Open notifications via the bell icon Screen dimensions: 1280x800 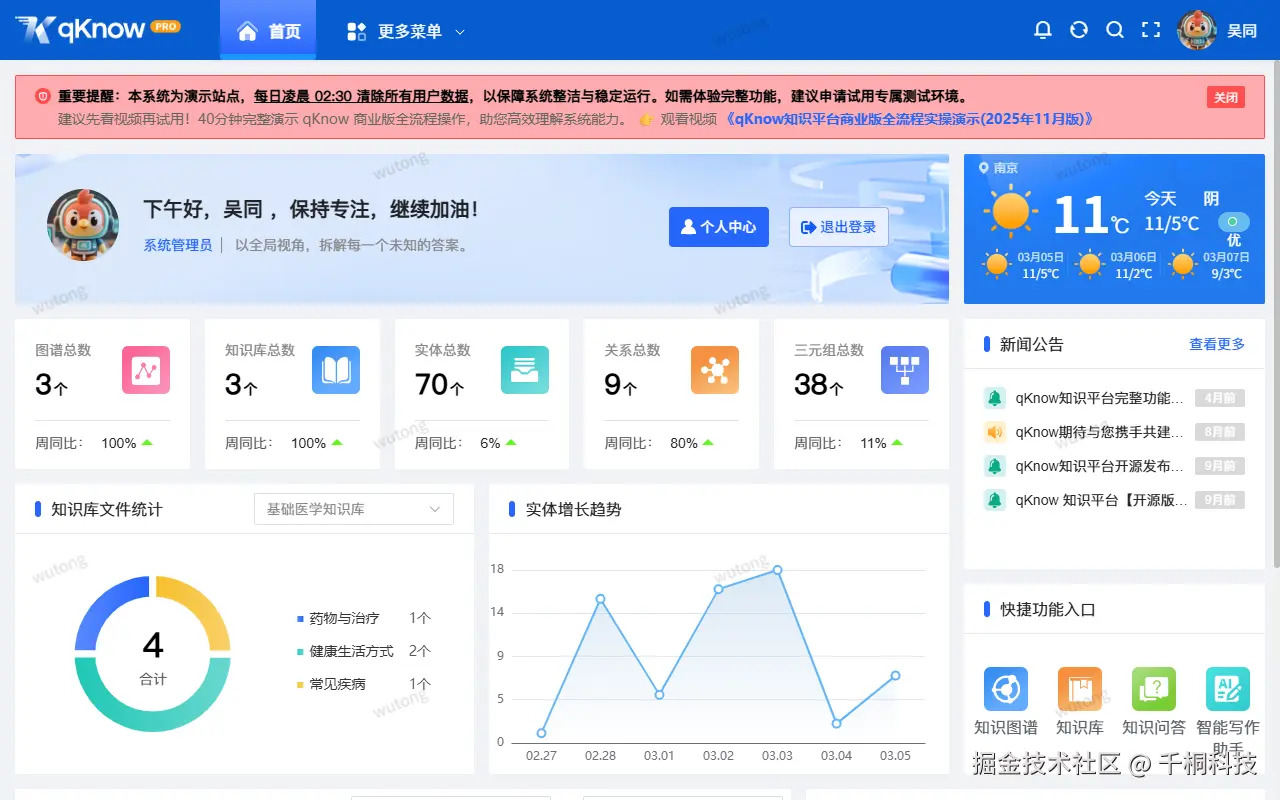pyautogui.click(x=1043, y=30)
